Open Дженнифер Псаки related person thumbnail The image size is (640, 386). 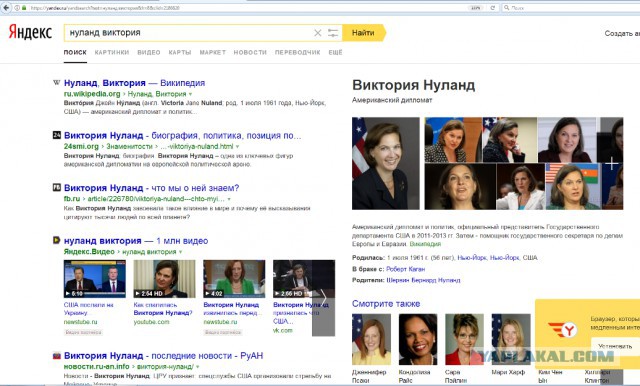pos(371,339)
